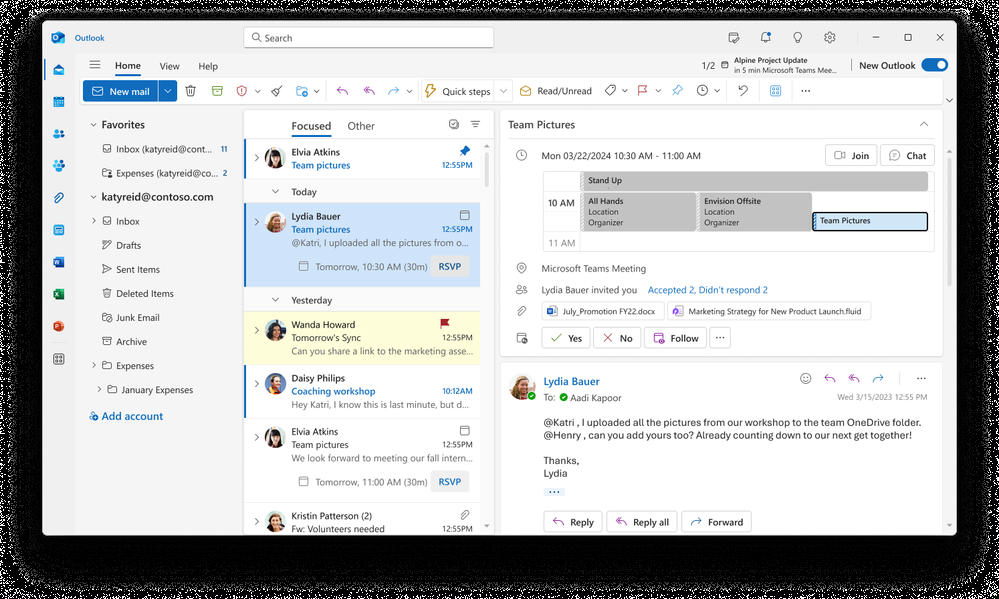This screenshot has height=599, width=999.
Task: Open the Files attachment icon in sidebar
Action: (59, 198)
